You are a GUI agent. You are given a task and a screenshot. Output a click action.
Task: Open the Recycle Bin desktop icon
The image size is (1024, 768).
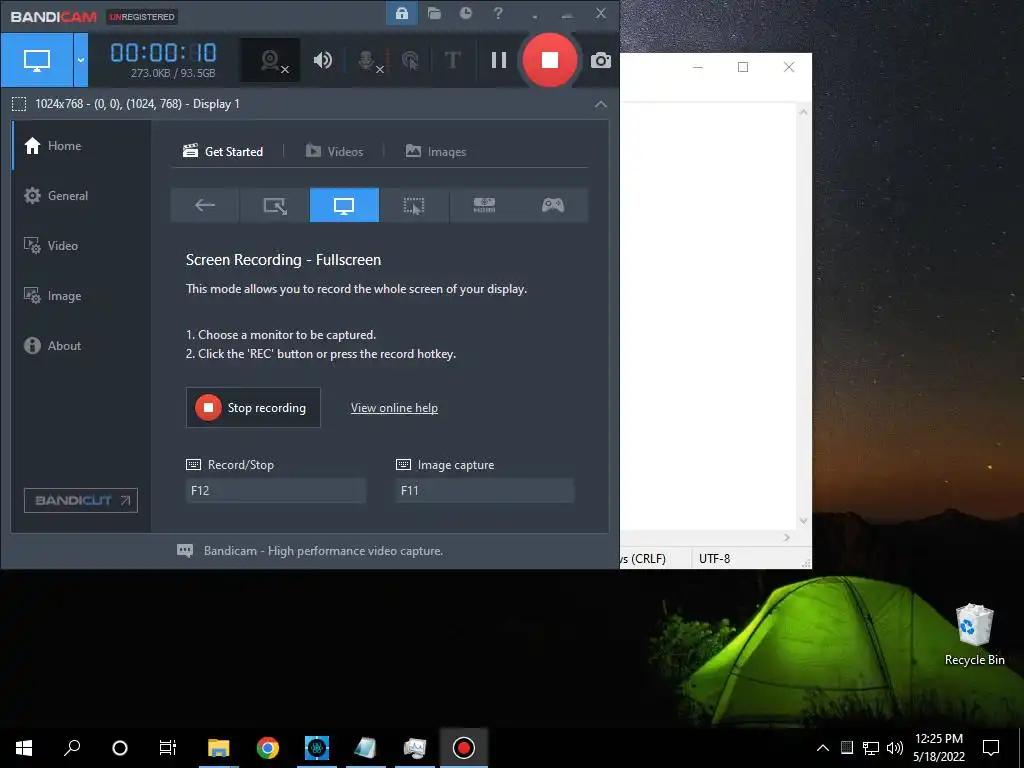coord(974,635)
